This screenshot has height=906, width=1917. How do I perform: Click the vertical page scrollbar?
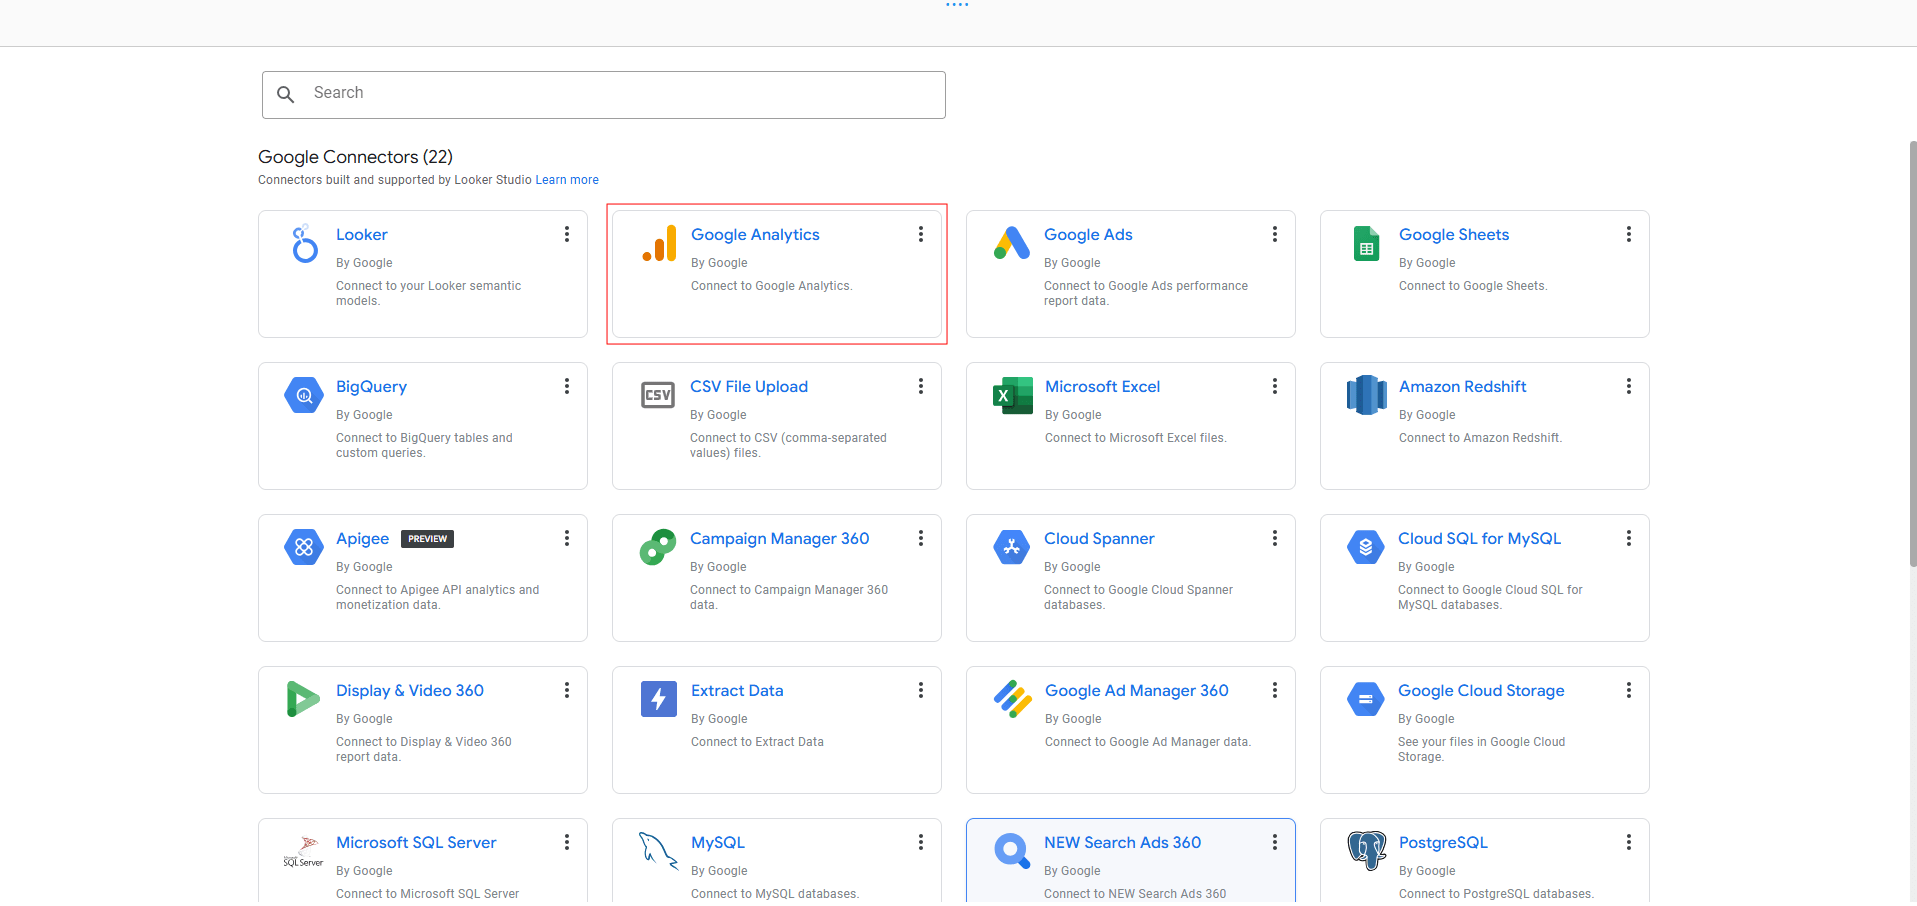(1912, 353)
